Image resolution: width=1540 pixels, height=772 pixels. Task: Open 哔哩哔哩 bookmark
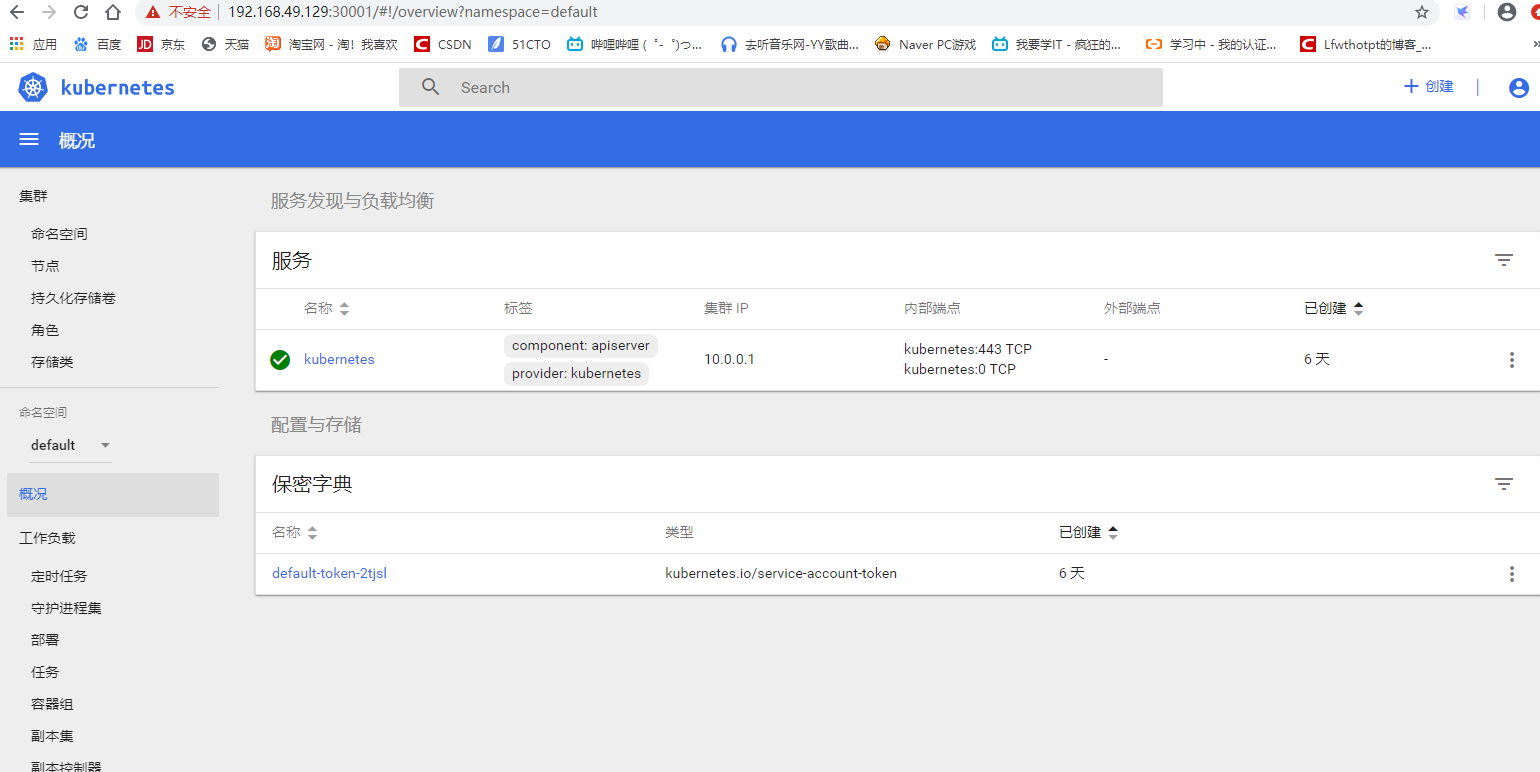click(634, 44)
